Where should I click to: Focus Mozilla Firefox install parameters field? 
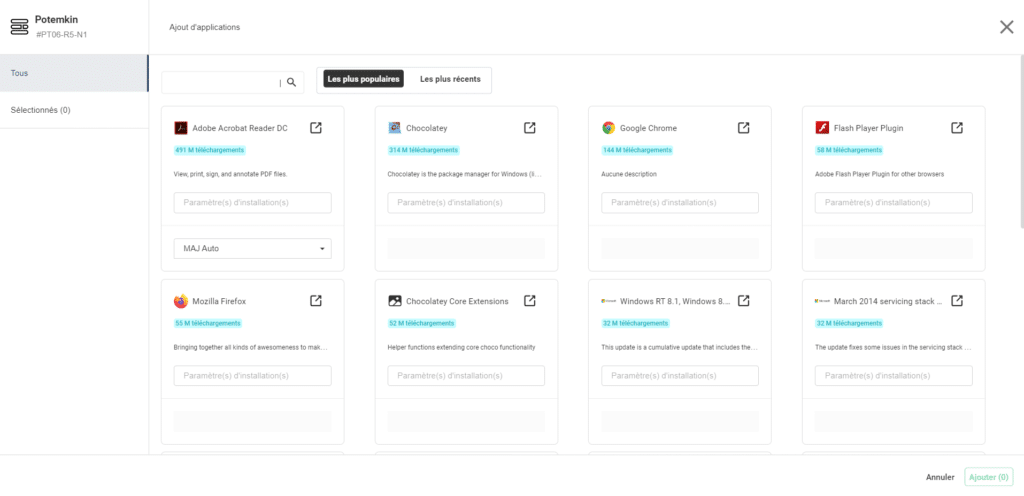point(253,376)
